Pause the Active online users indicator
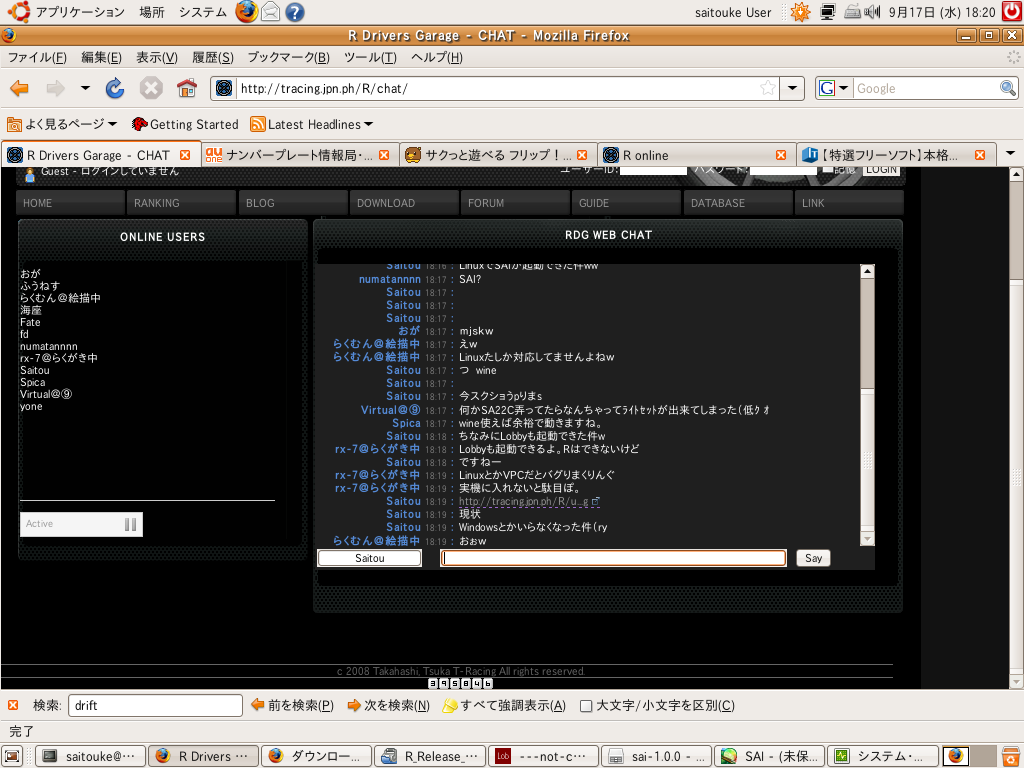1024x768 pixels. click(x=130, y=524)
